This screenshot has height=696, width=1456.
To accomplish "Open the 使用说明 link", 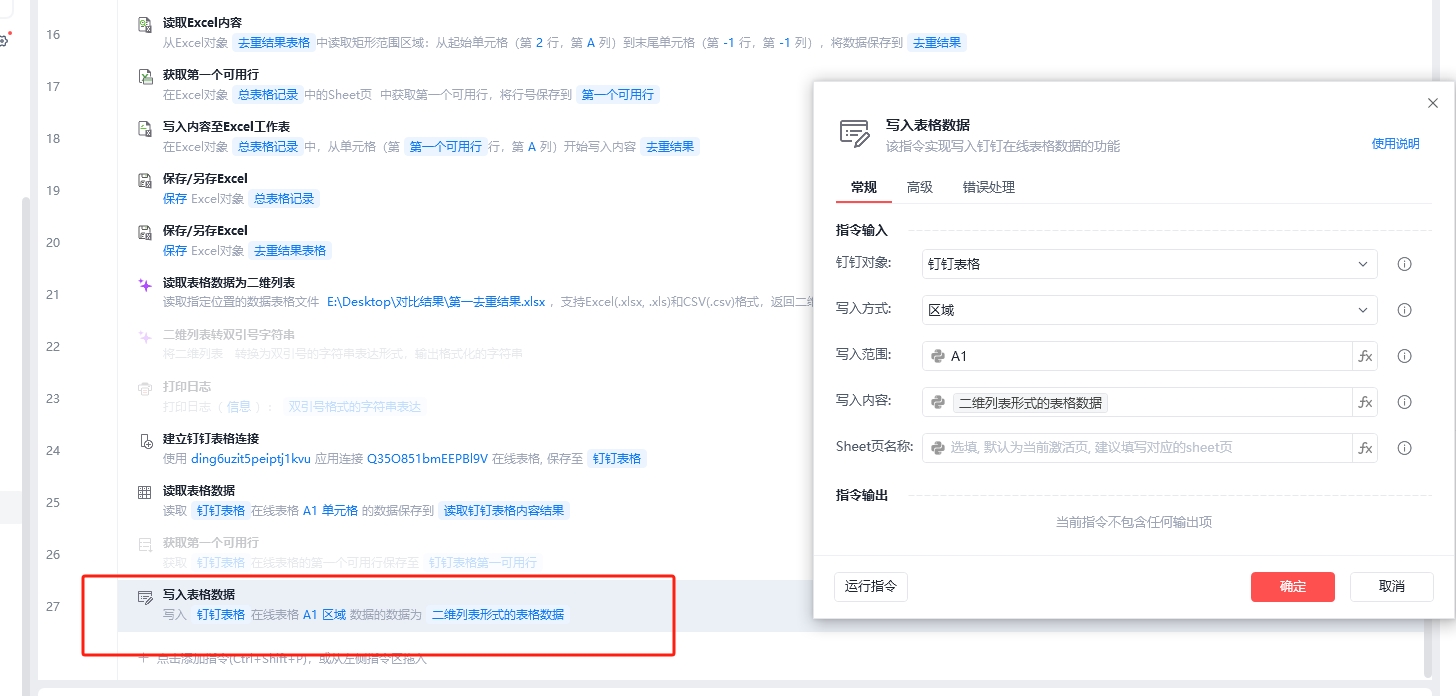I will (1395, 144).
